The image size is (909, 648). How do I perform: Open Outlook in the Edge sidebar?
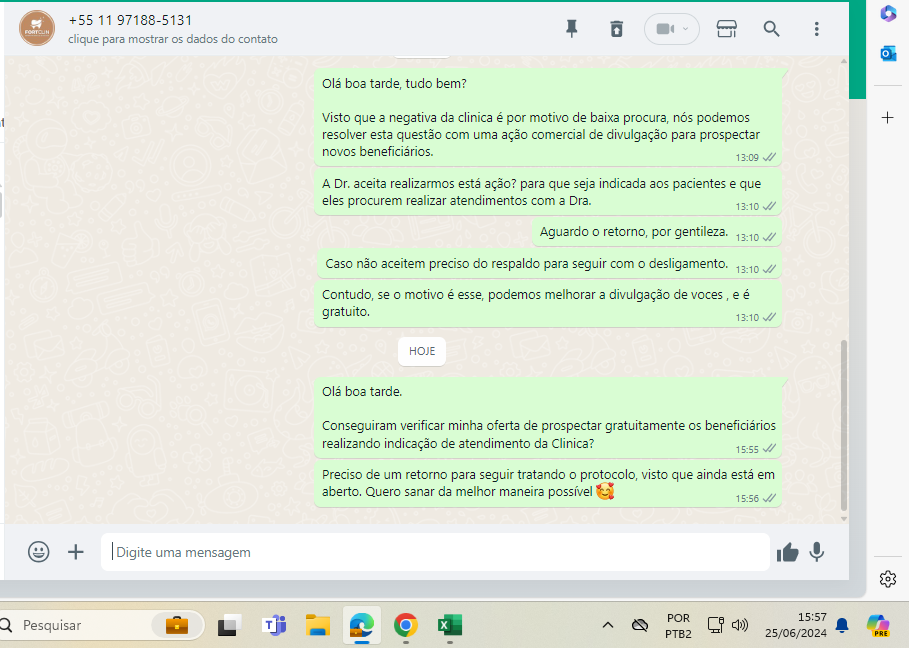(x=888, y=54)
